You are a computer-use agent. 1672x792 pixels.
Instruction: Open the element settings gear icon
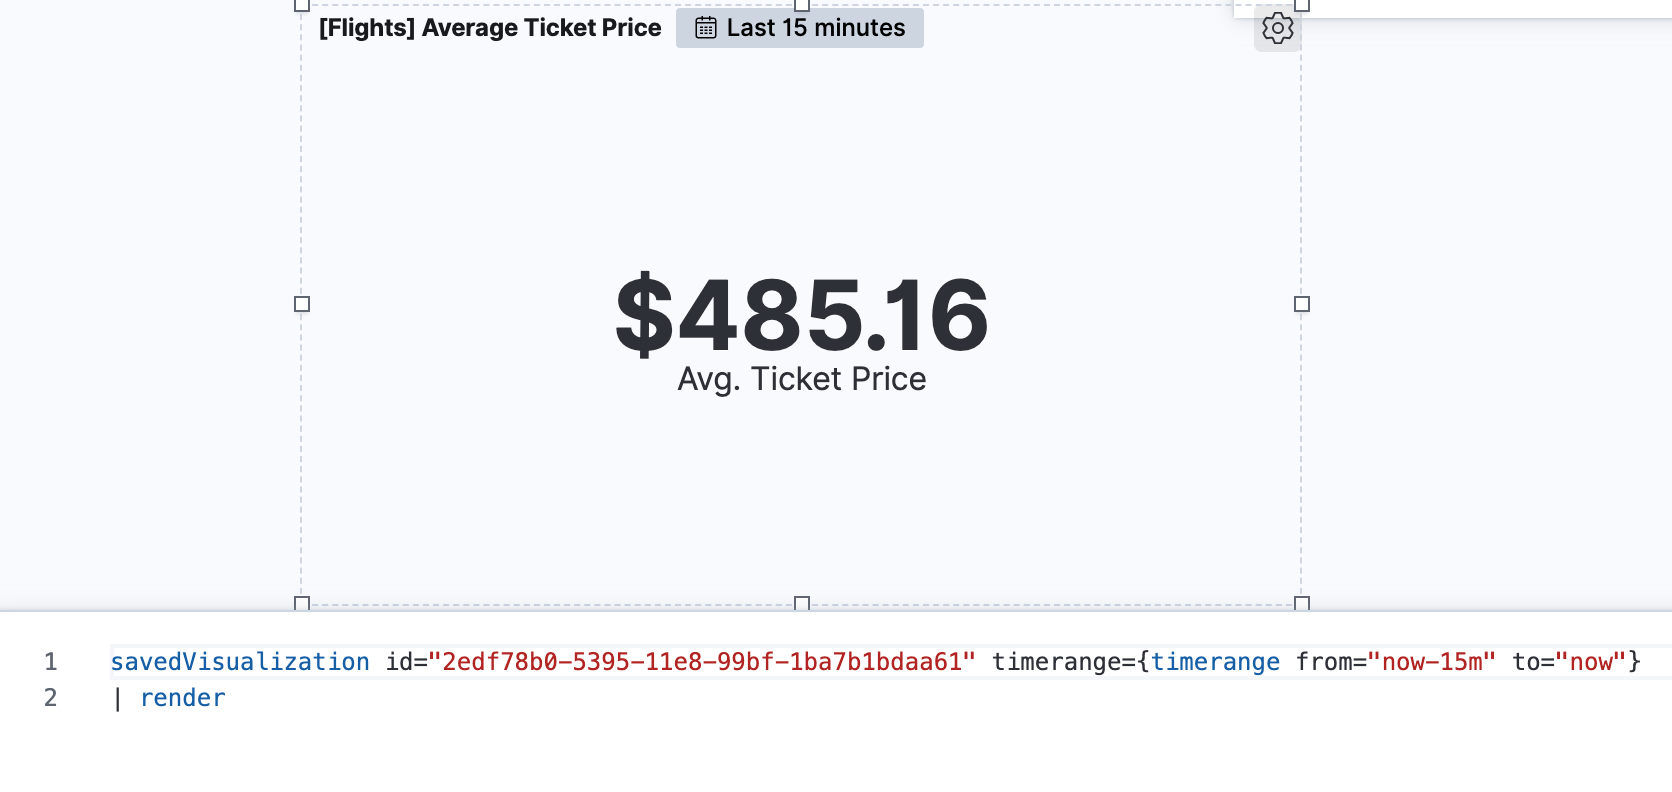pos(1277,30)
